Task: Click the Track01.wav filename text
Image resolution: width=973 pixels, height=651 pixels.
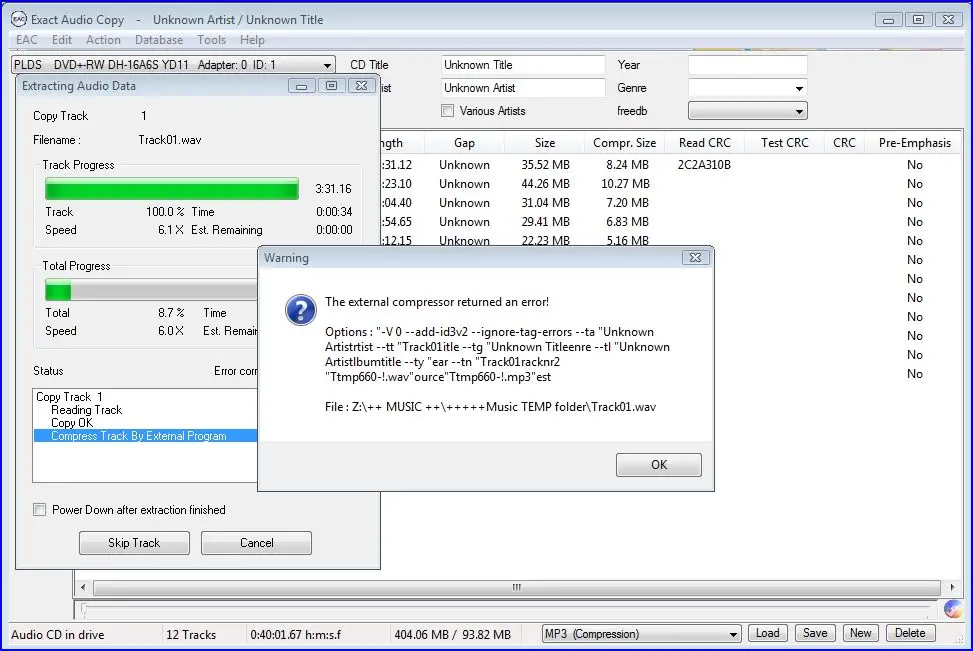Action: [169, 140]
